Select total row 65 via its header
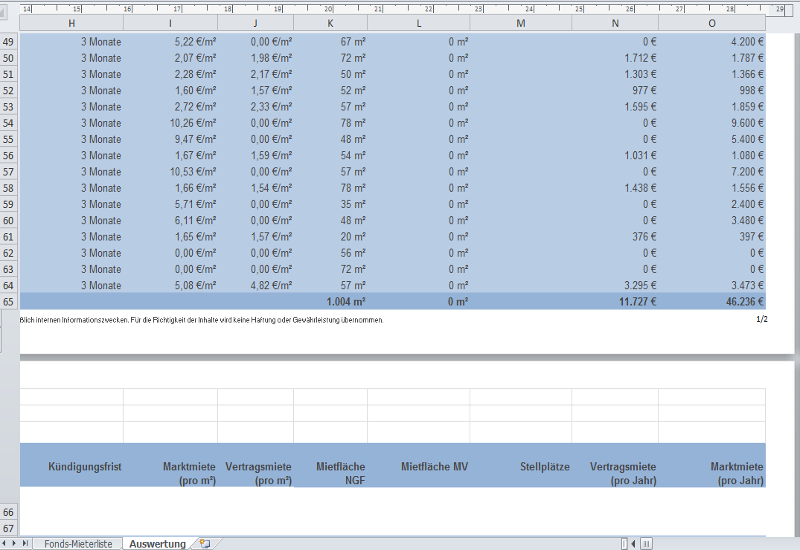 tap(9, 302)
